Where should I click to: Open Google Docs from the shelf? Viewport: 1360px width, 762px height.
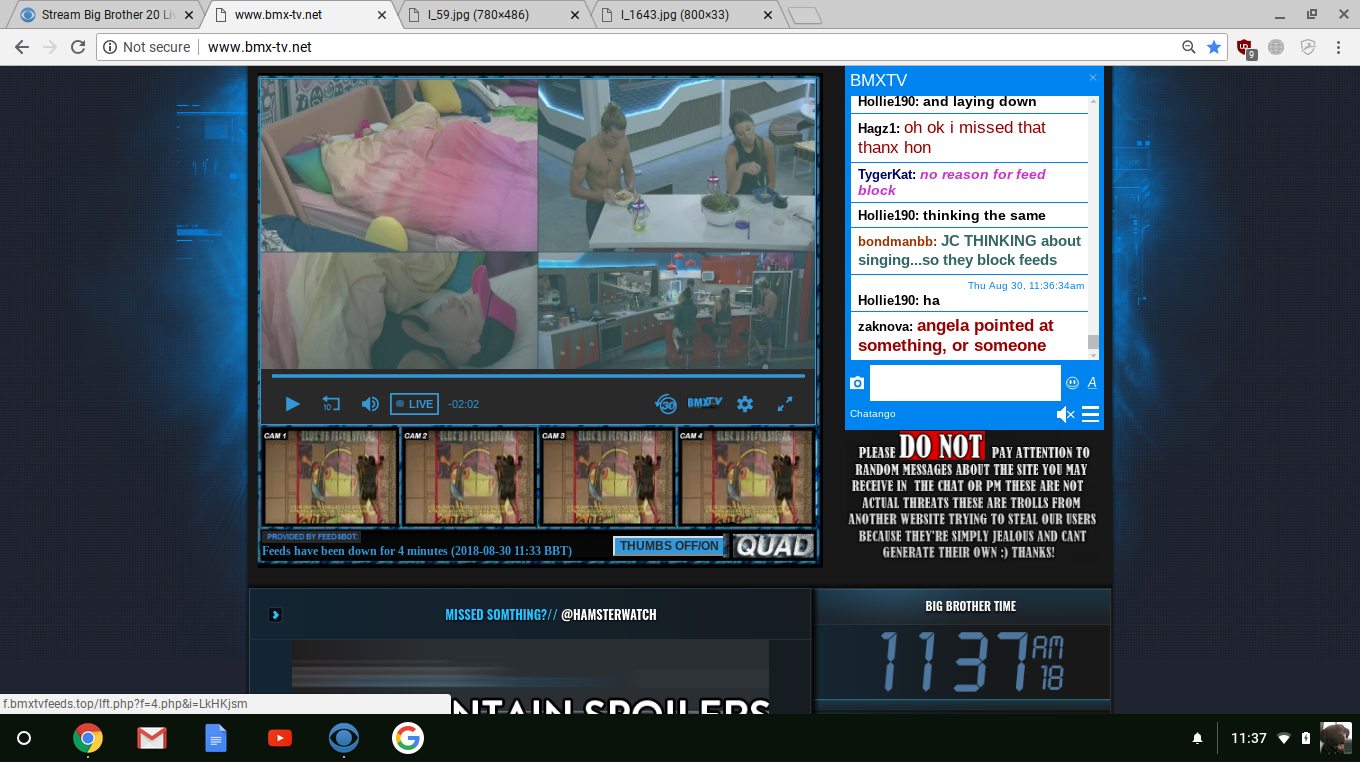click(x=216, y=738)
